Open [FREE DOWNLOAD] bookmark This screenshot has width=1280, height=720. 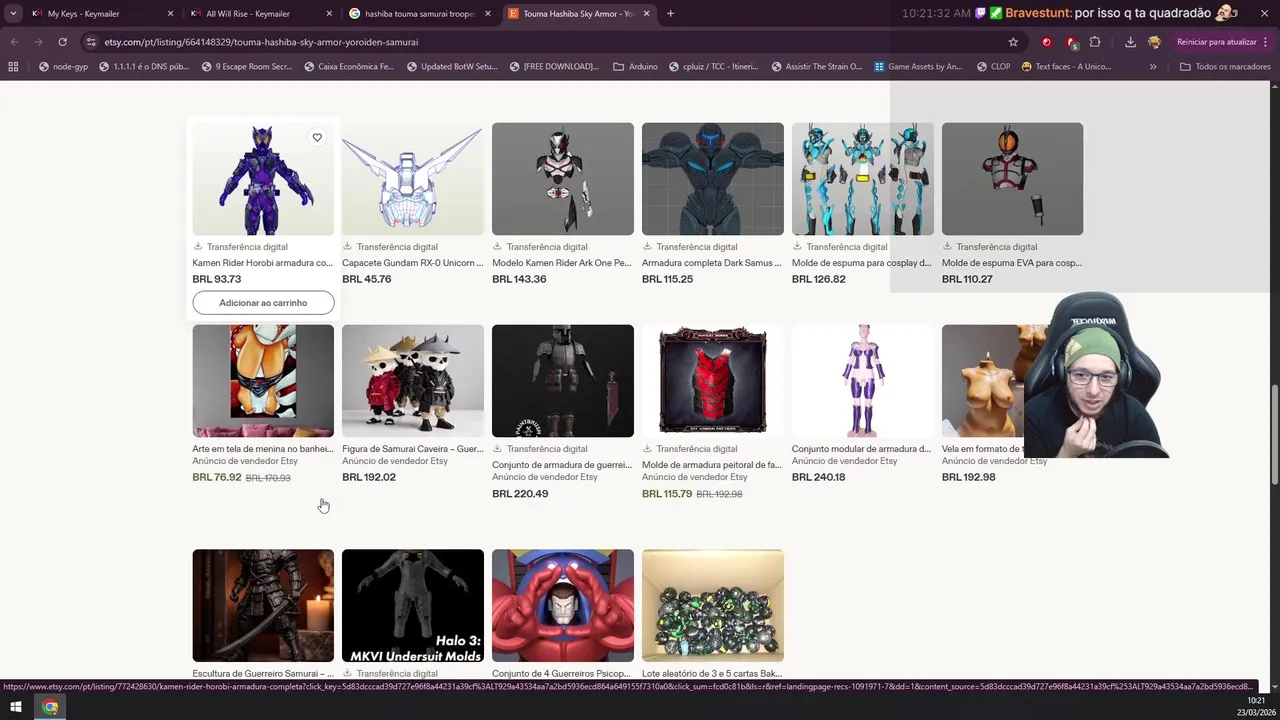[553, 66]
